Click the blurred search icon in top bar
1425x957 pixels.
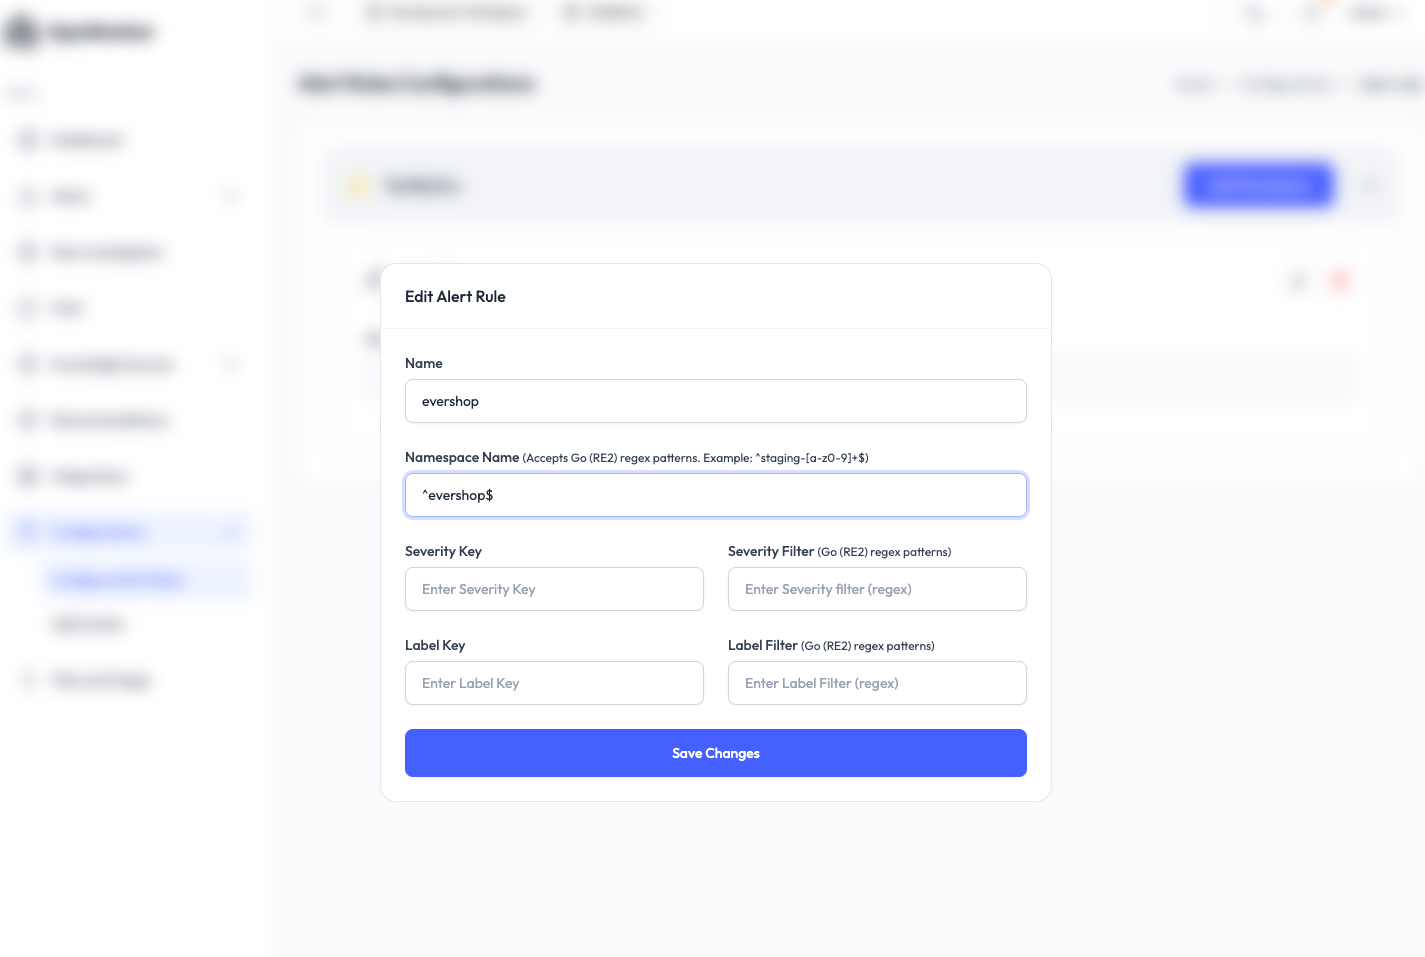pos(1254,13)
